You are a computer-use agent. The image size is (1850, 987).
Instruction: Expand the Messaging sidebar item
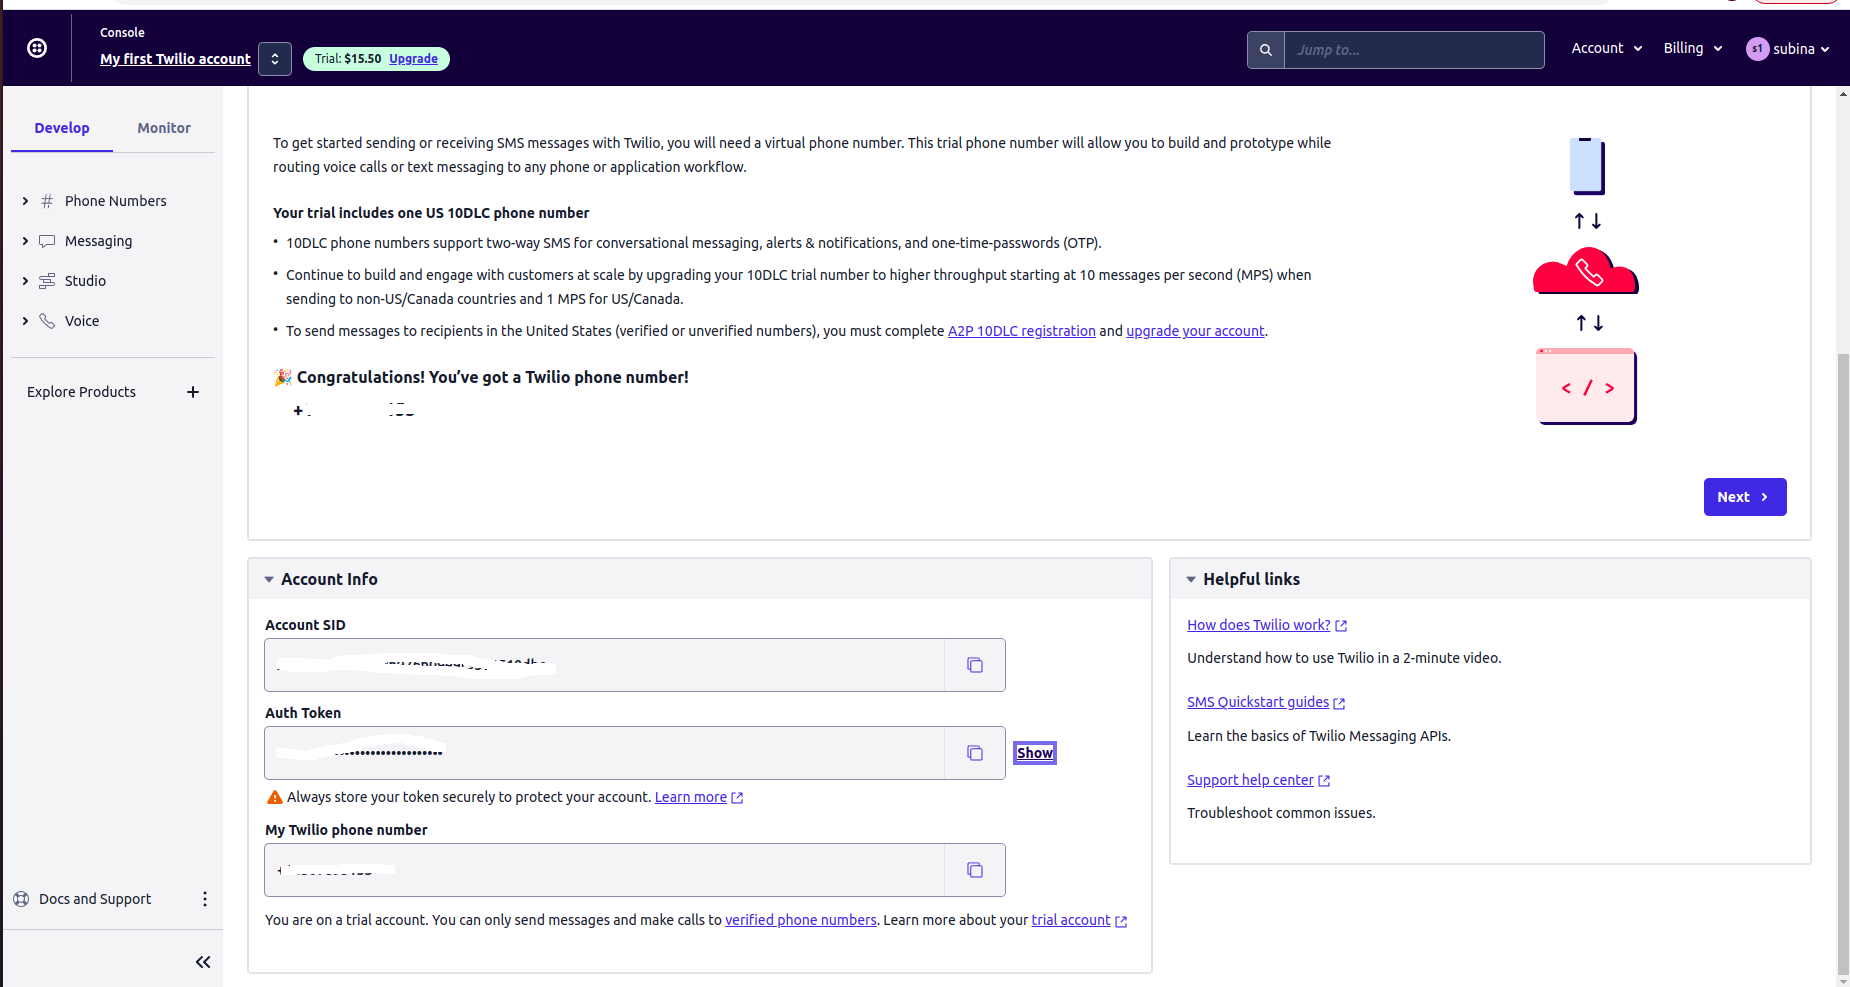25,241
